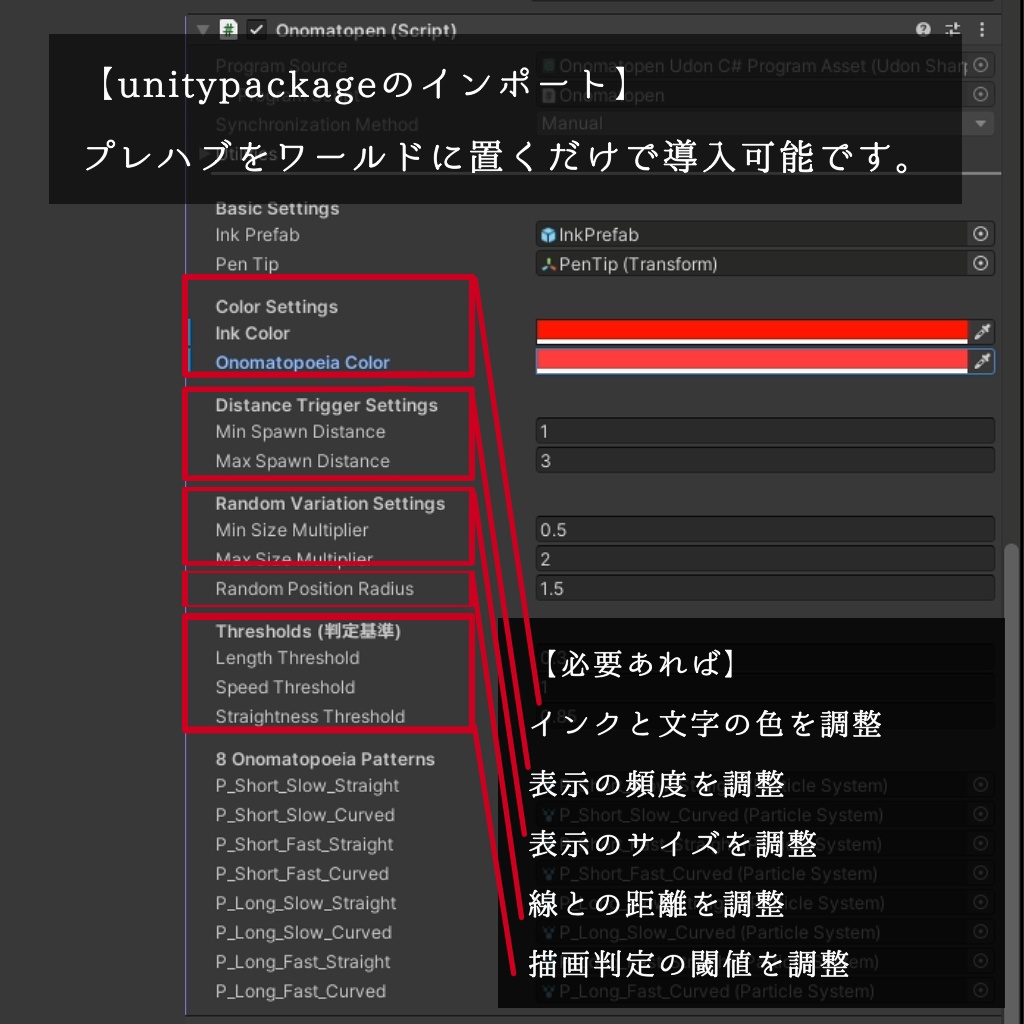Screen dimensions: 1024x1024
Task: Edit the Min Spawn Distance value field
Action: 764,431
